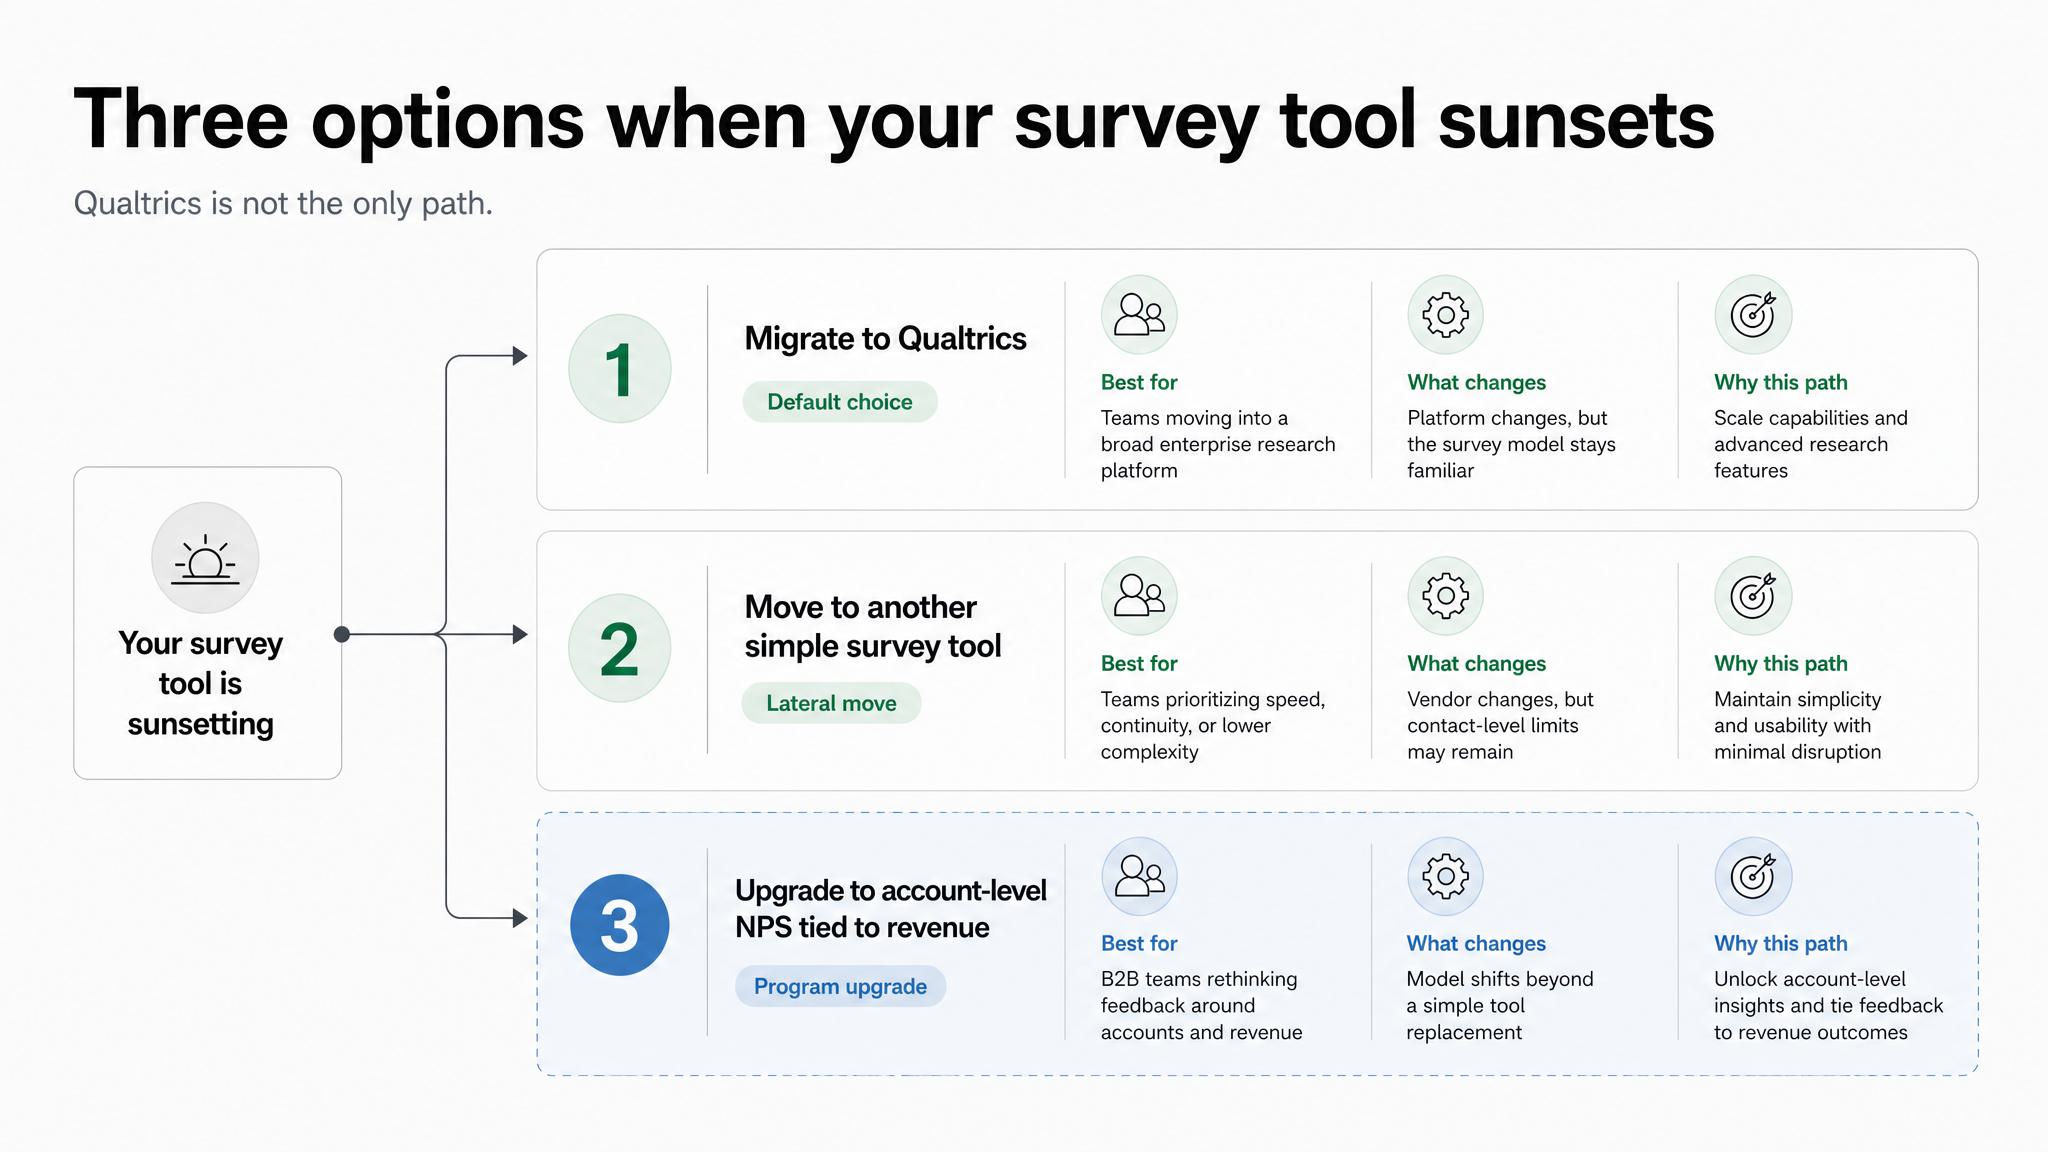Click the gear icon in the Program upgrade row
The height and width of the screenshot is (1152, 2048).
click(x=1445, y=877)
